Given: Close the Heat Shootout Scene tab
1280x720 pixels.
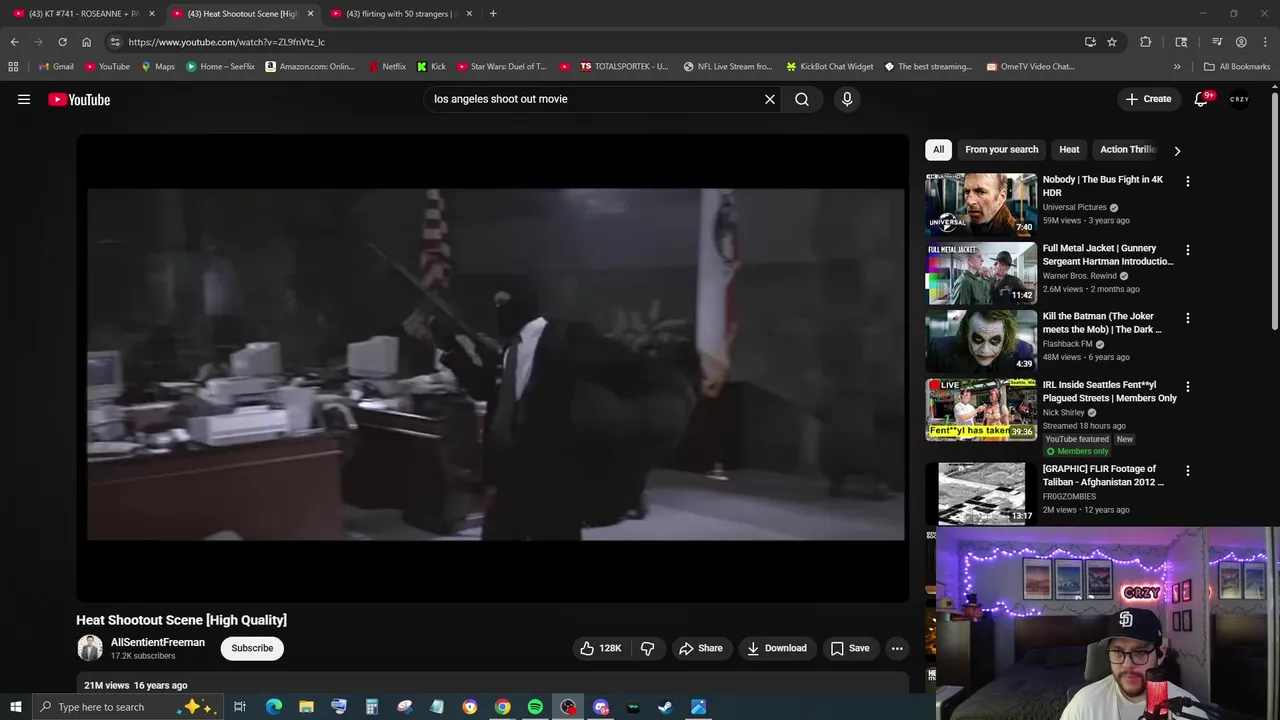Looking at the screenshot, I should point(310,14).
